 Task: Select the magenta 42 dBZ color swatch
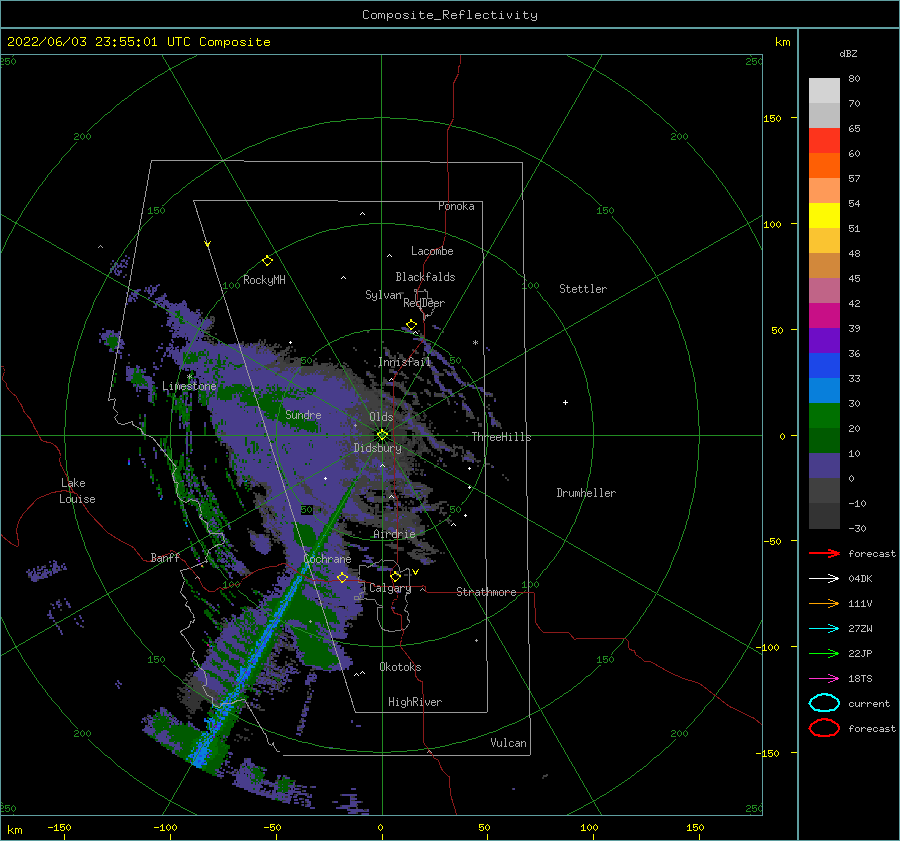pos(824,316)
